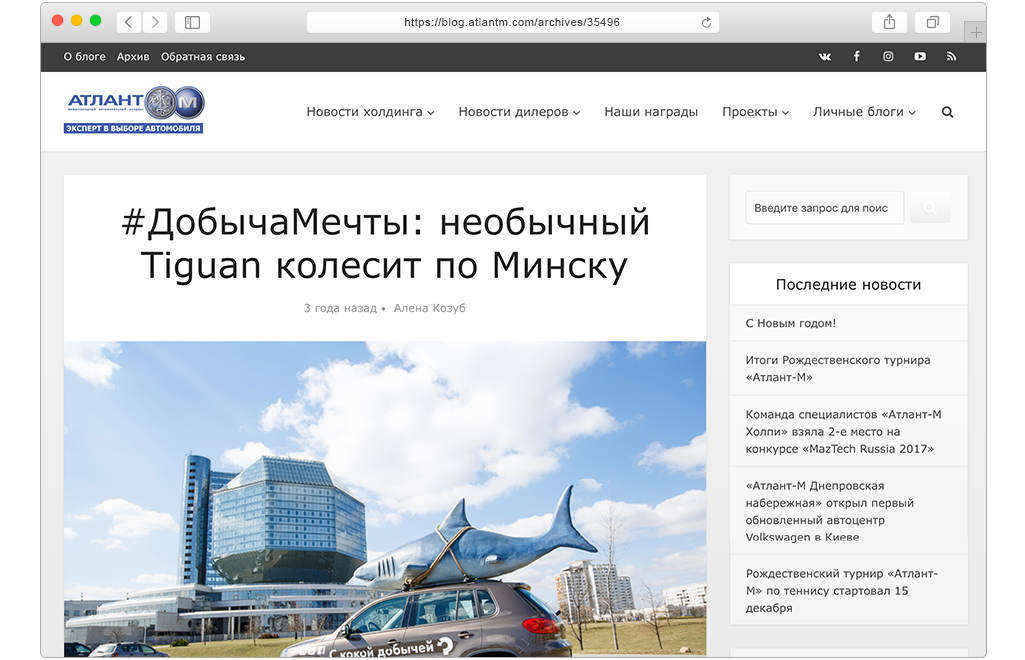Submit search with the sidebar search button

click(x=930, y=208)
